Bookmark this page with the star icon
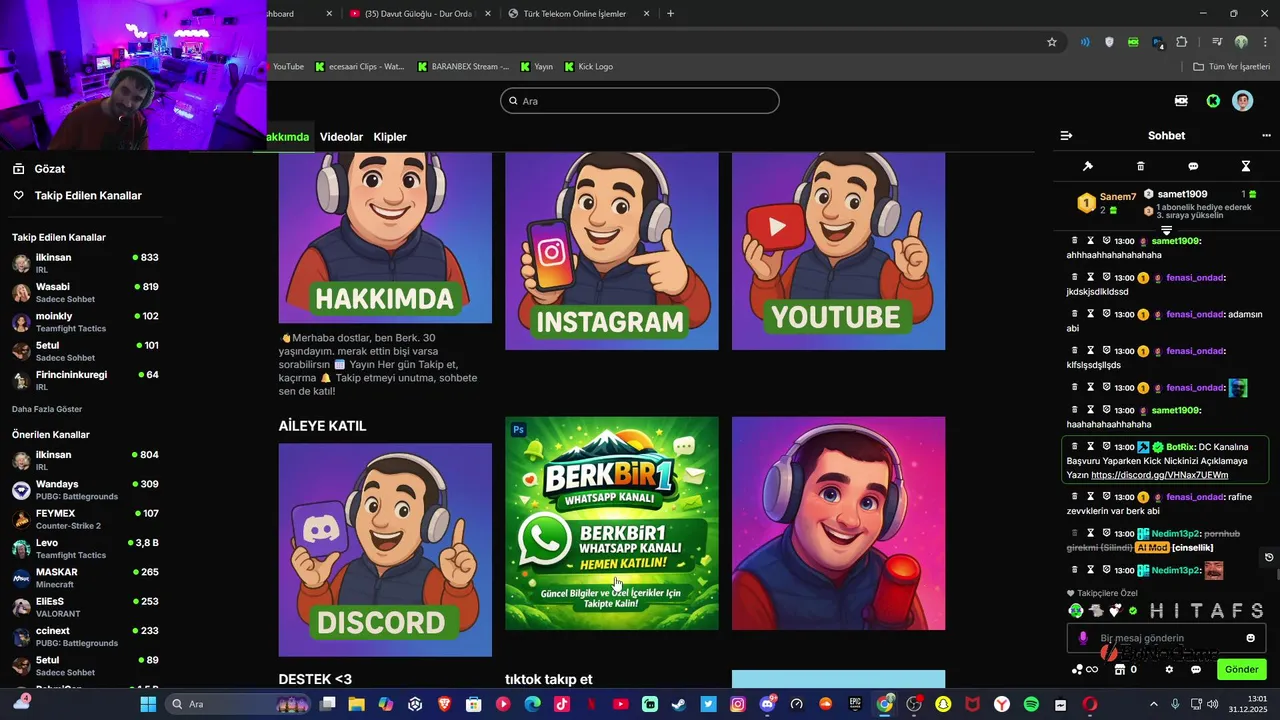The image size is (1280, 720). pos(1052,42)
